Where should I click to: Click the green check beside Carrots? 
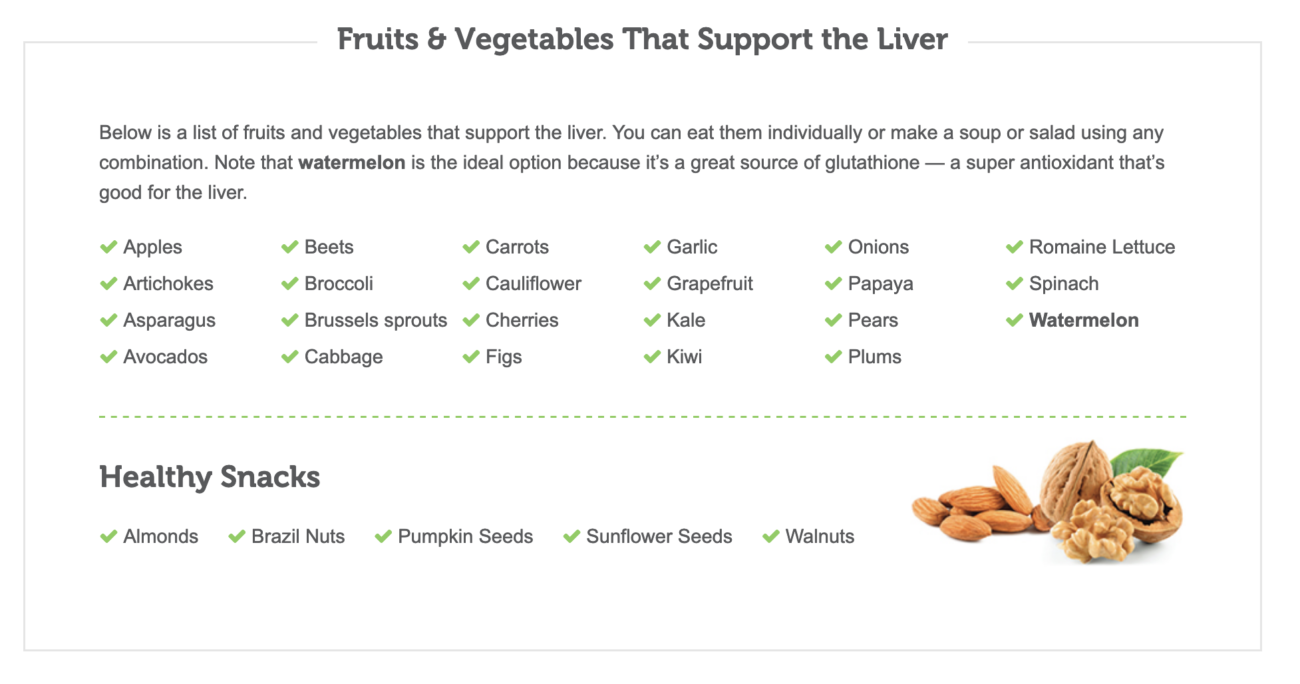point(471,247)
